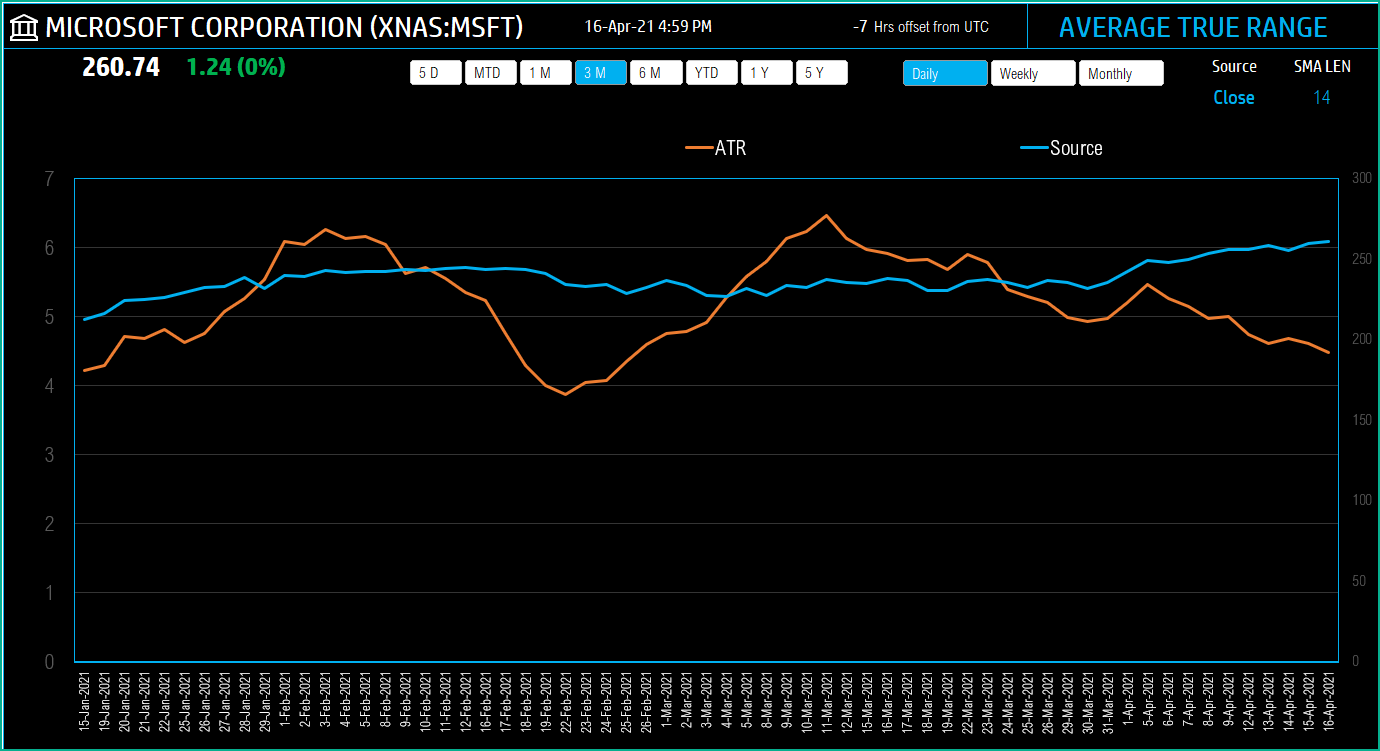The width and height of the screenshot is (1380, 751).
Task: Click the left axis value 7
Action: click(49, 179)
